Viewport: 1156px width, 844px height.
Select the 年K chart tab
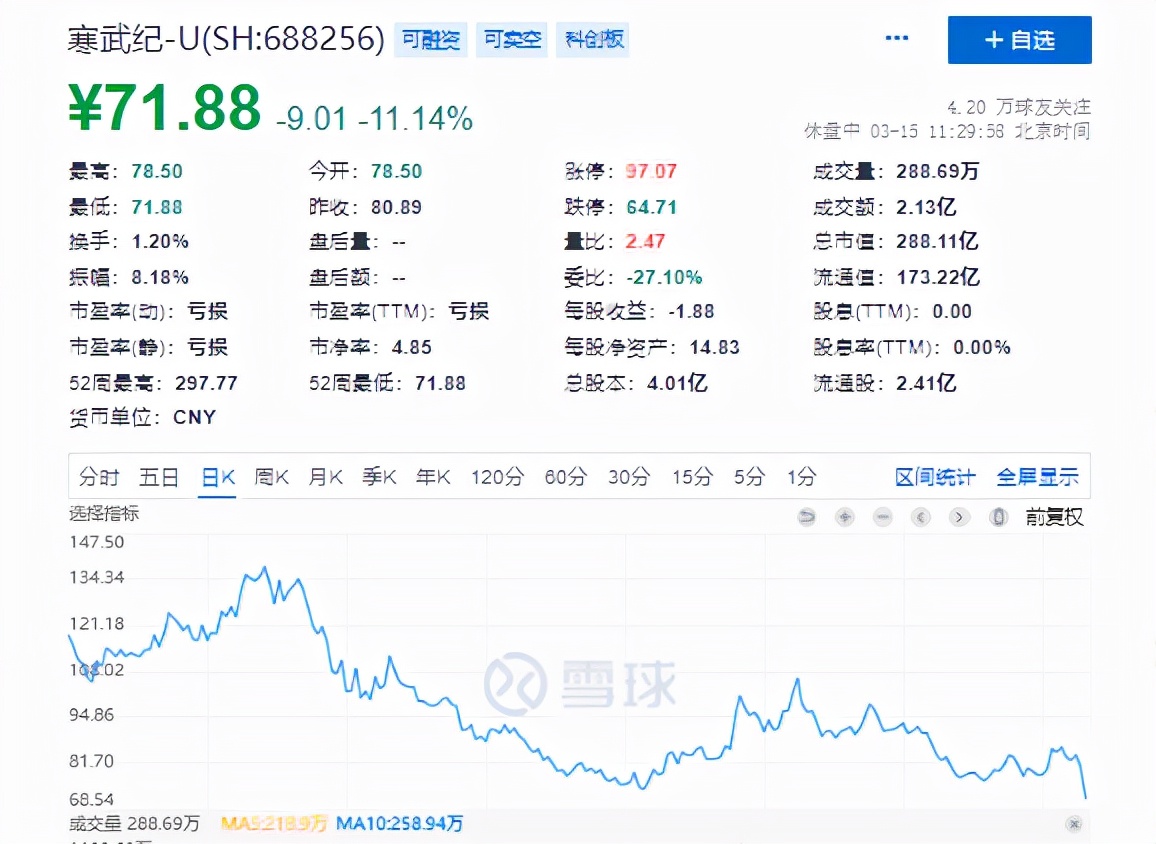click(433, 477)
